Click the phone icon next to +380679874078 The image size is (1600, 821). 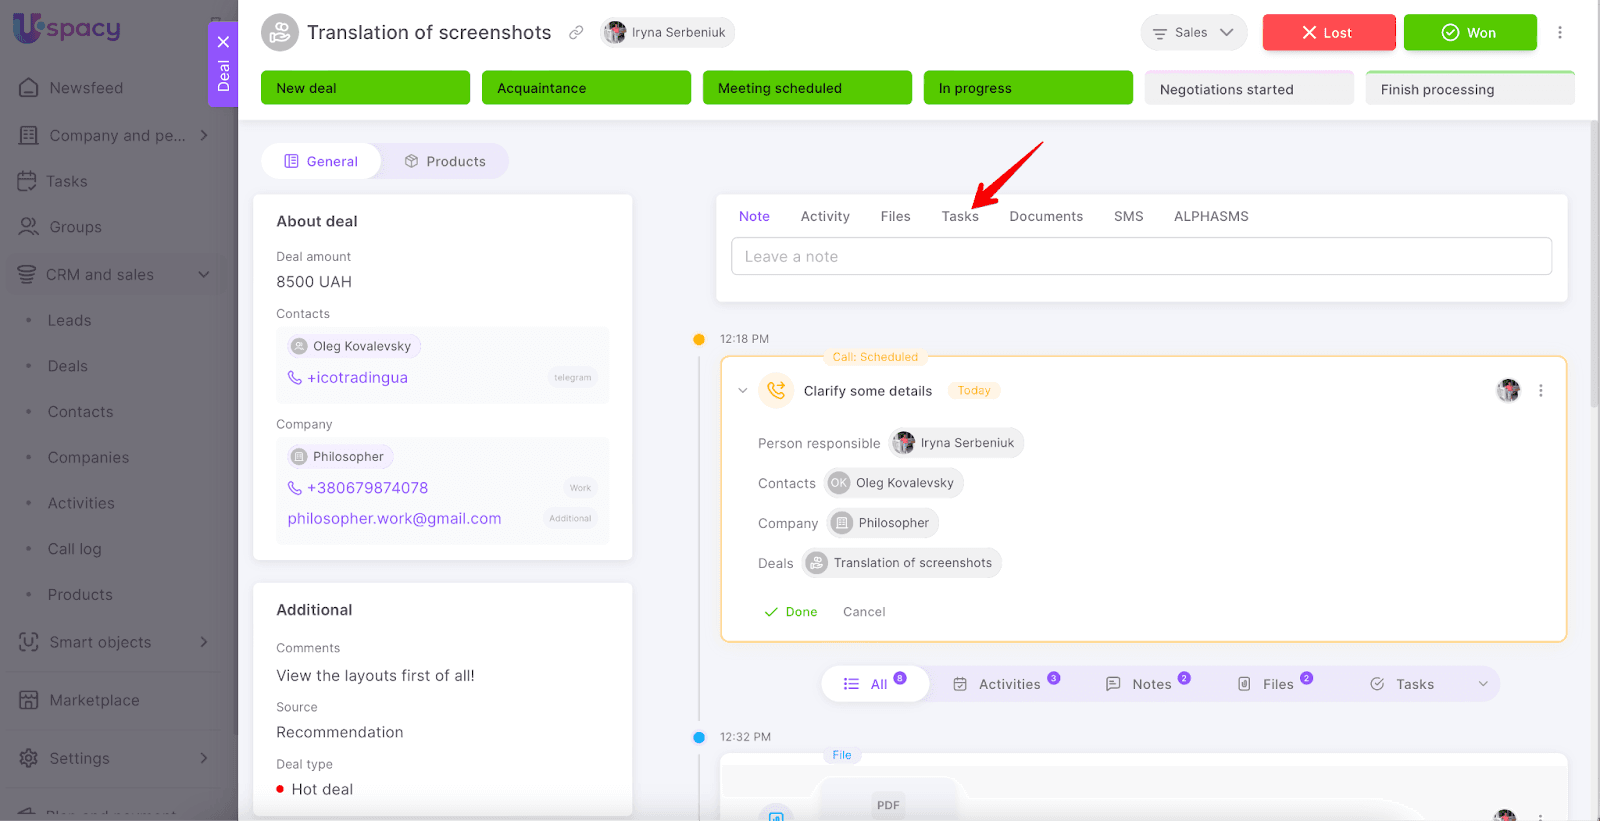point(295,488)
